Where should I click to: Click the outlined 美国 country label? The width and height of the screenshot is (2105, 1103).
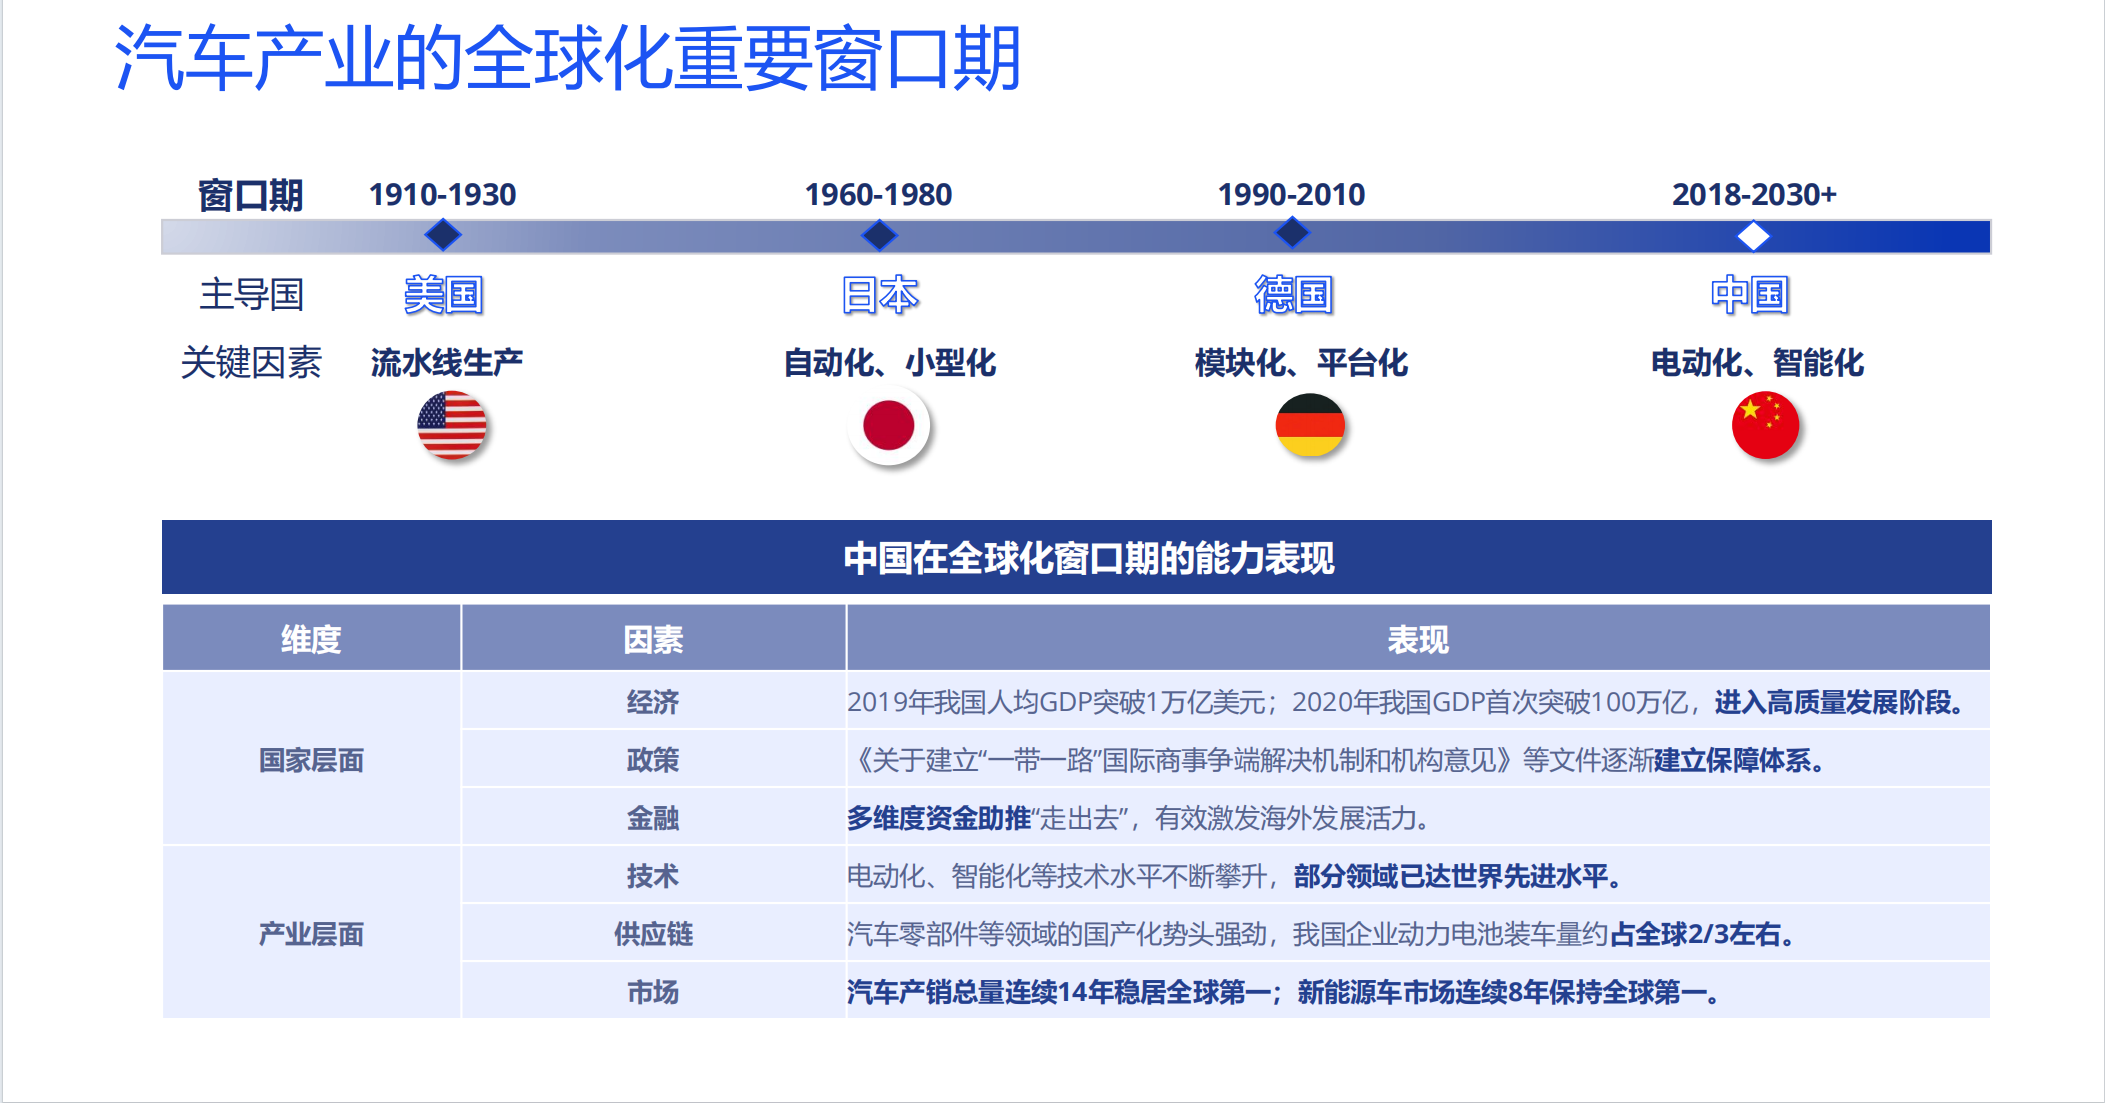(443, 295)
